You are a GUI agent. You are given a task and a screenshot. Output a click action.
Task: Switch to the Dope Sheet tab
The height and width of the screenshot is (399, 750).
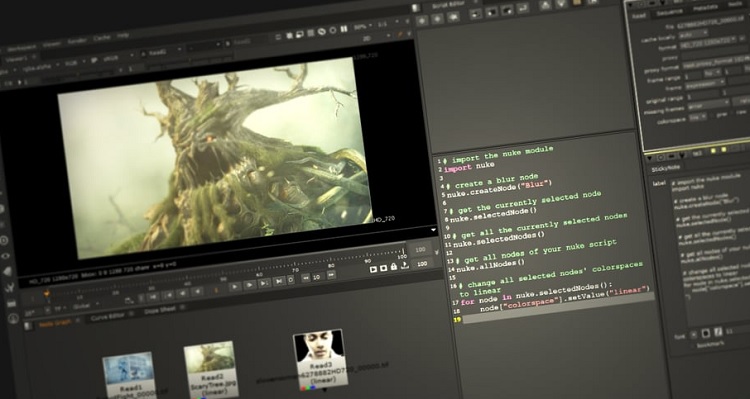pos(160,310)
